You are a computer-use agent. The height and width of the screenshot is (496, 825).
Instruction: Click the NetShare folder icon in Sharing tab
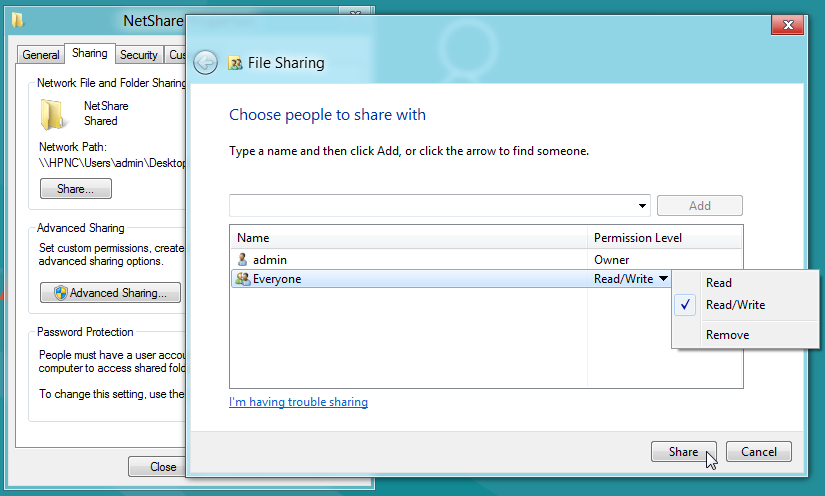pyautogui.click(x=53, y=114)
